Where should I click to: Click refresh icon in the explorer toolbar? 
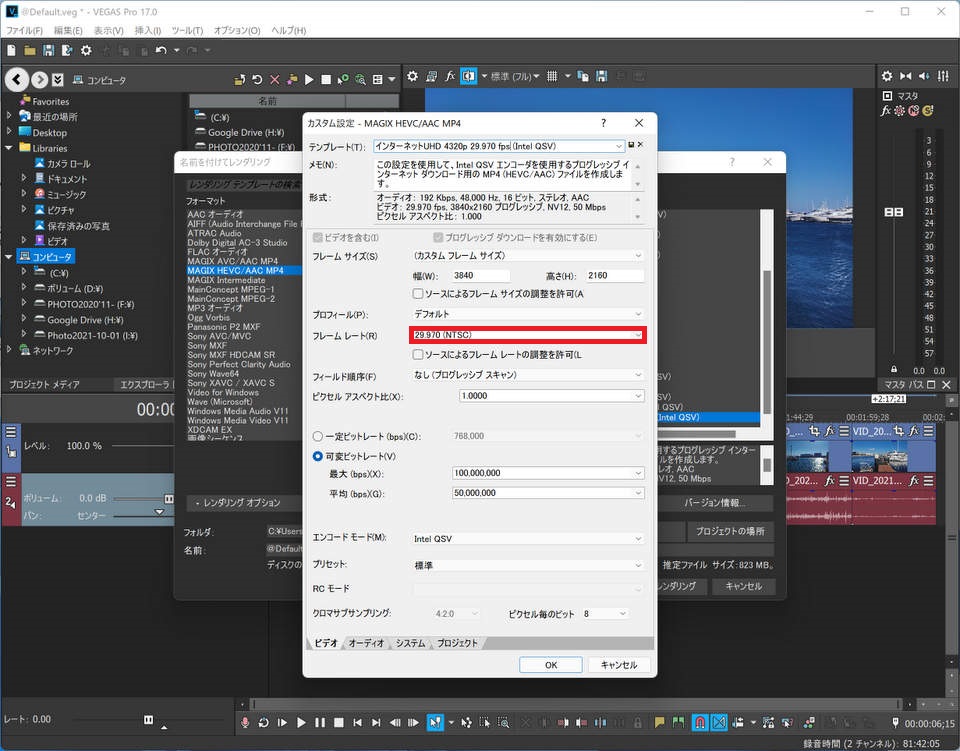pos(257,80)
